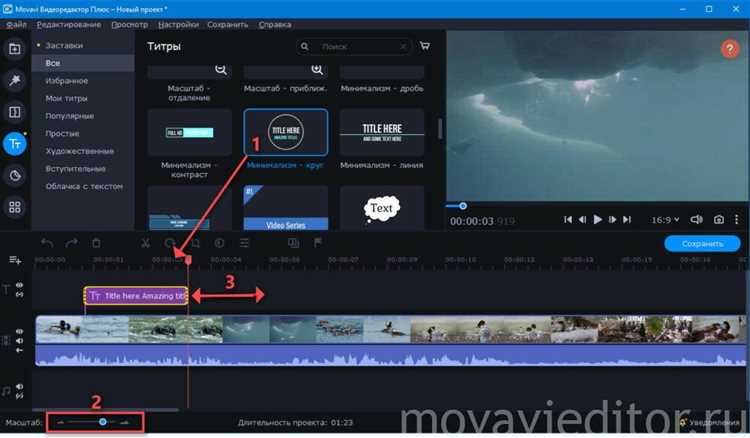This screenshot has height=438, width=750.
Task: Open the Редактирование menu
Action: 68,24
